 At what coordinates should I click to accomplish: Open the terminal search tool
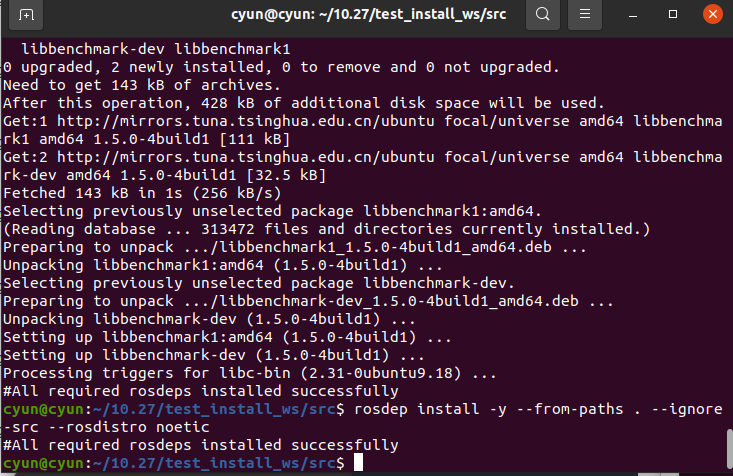click(x=543, y=14)
